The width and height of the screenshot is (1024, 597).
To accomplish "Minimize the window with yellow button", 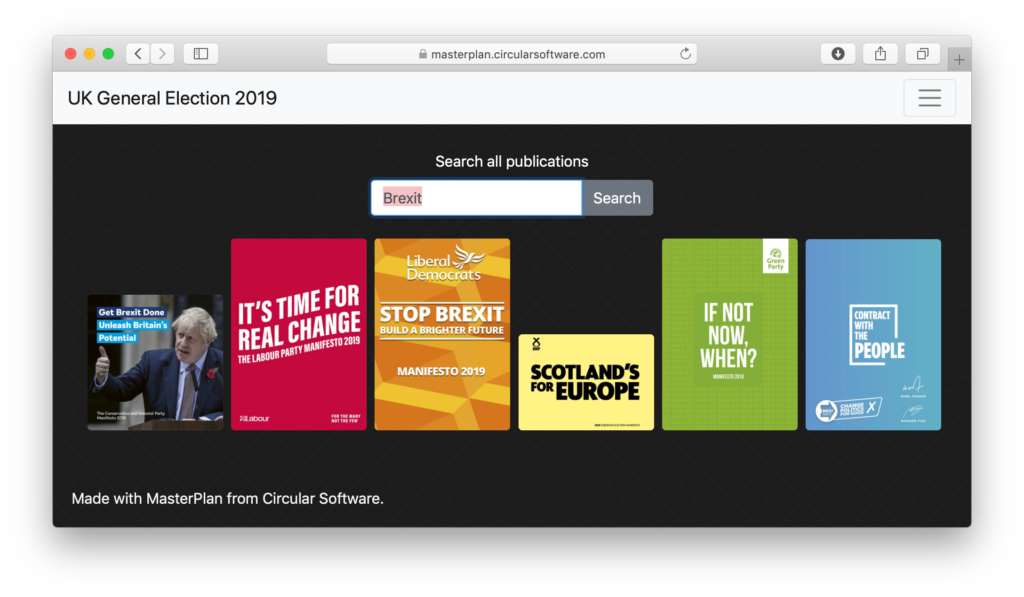I will pyautogui.click(x=89, y=54).
